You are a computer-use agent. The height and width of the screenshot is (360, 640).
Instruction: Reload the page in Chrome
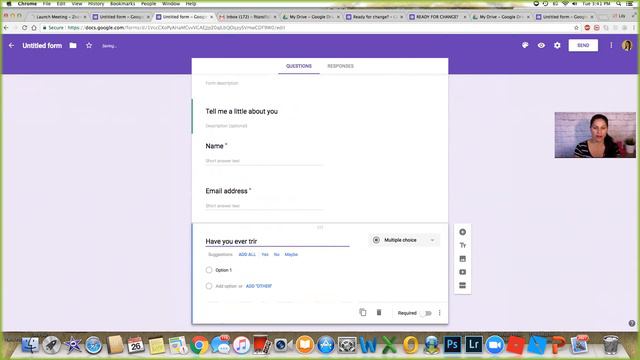point(24,28)
